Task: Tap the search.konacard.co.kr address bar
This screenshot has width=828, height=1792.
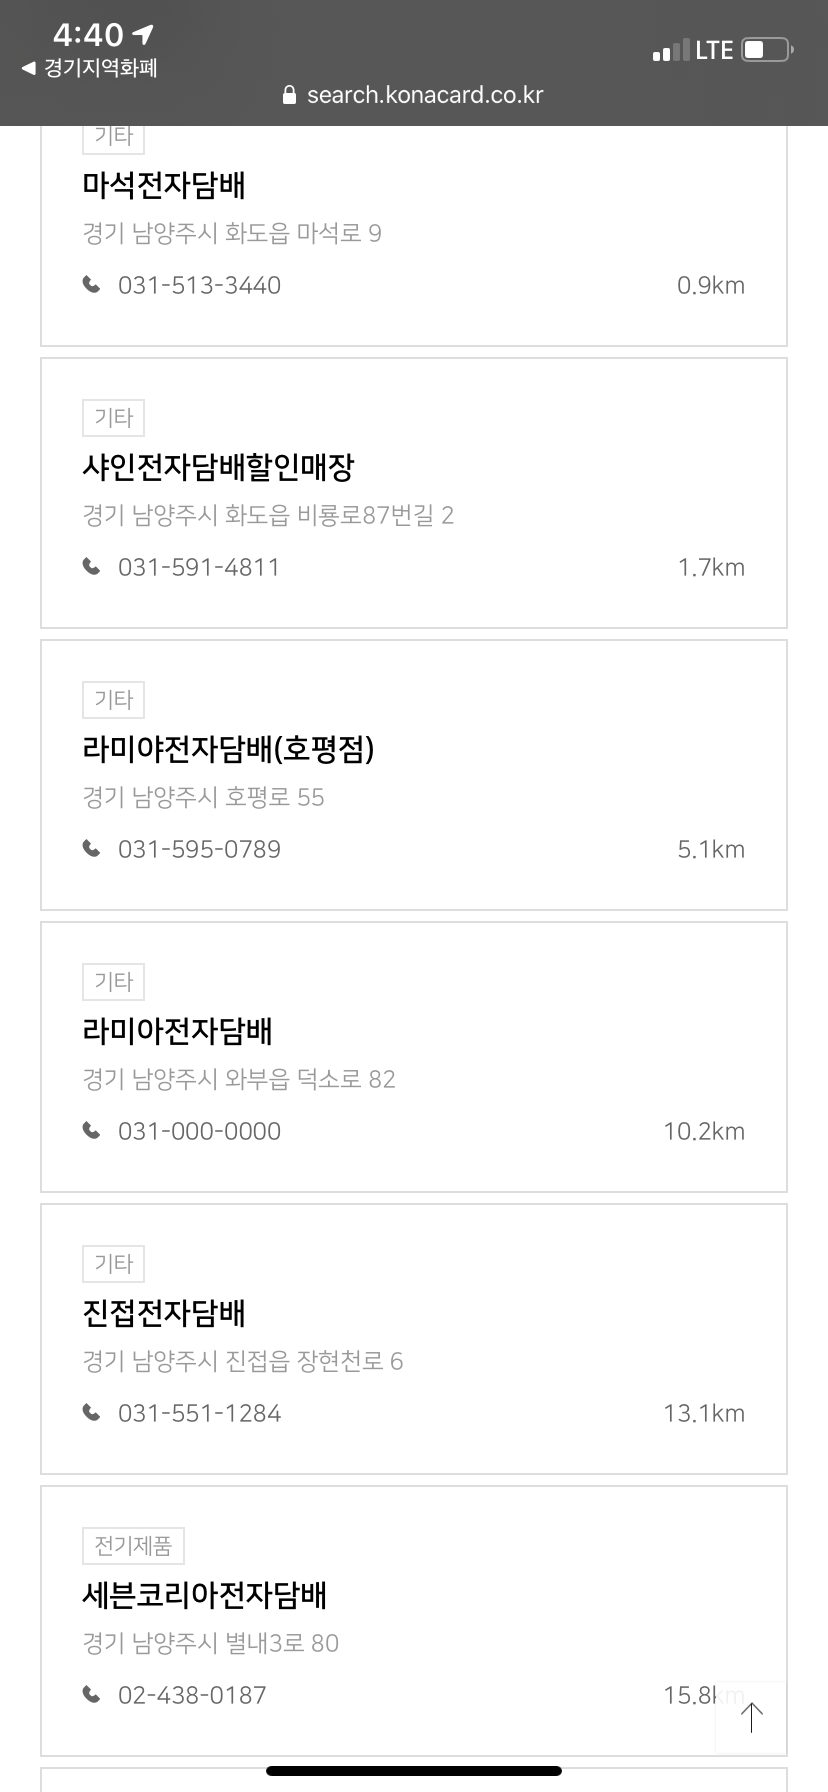Action: coord(424,96)
